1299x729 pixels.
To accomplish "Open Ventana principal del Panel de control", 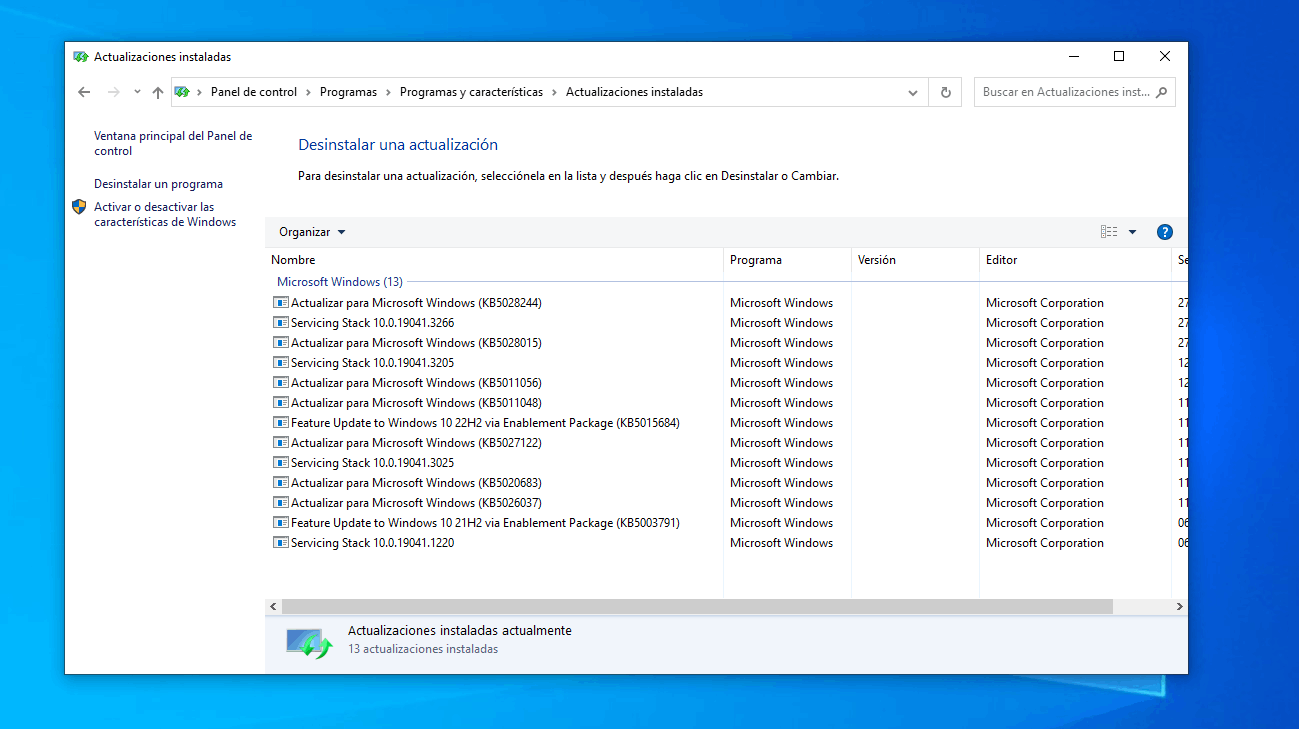I will click(x=173, y=143).
